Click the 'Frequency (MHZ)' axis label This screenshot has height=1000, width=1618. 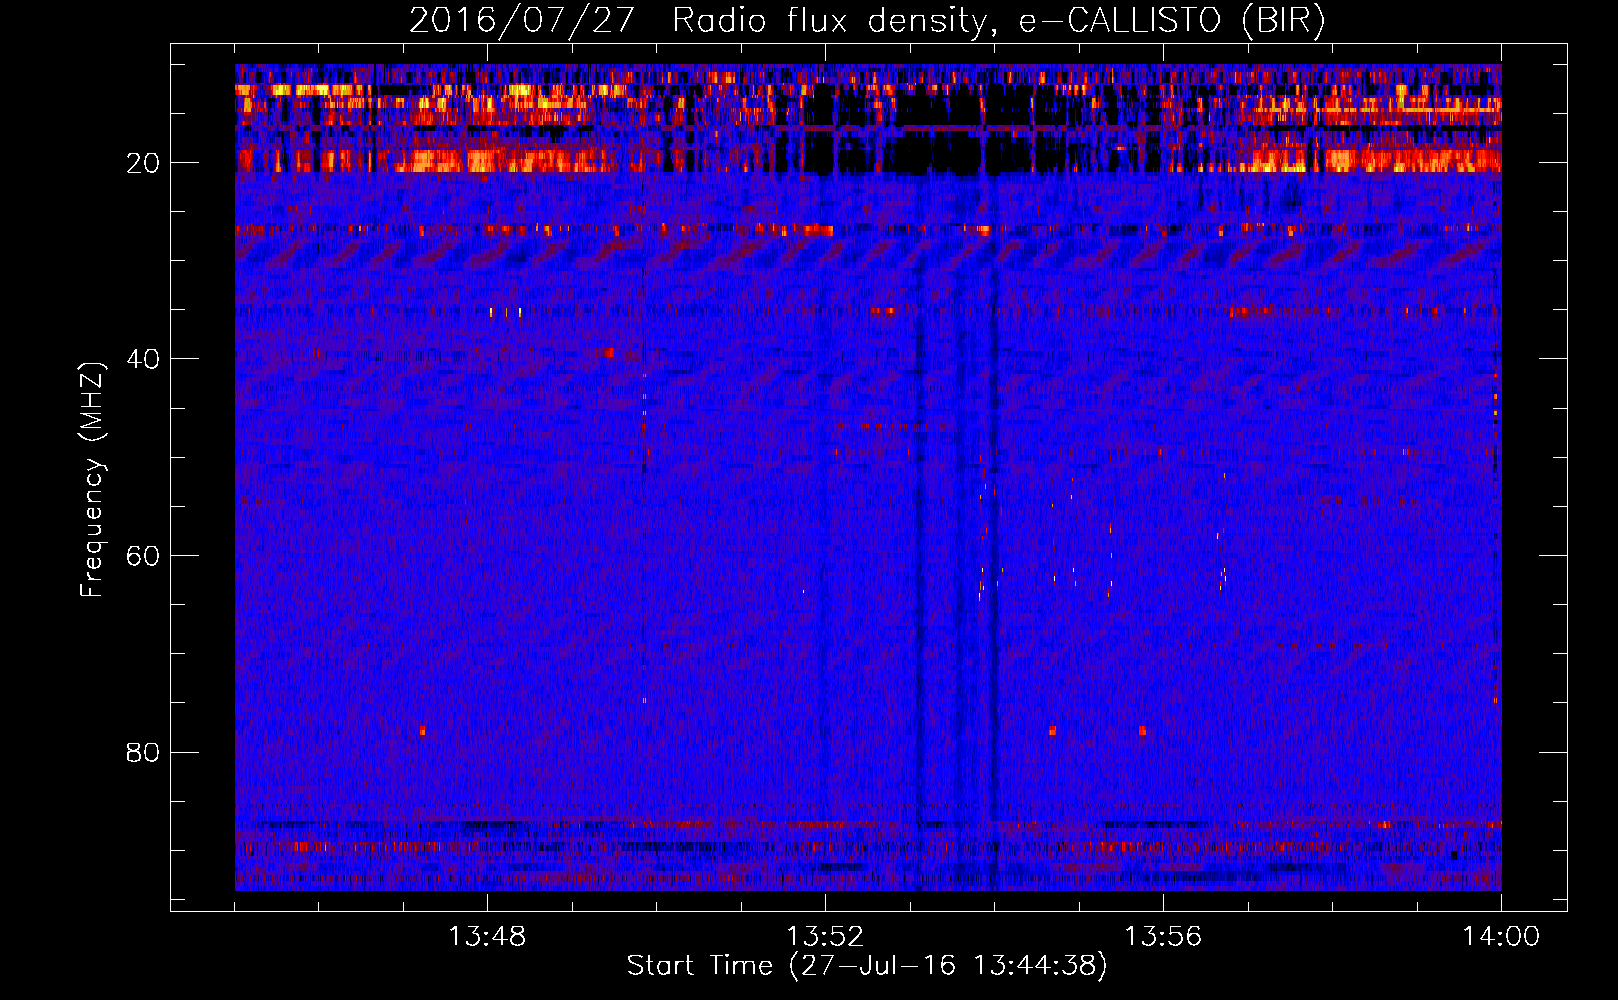pos(91,480)
